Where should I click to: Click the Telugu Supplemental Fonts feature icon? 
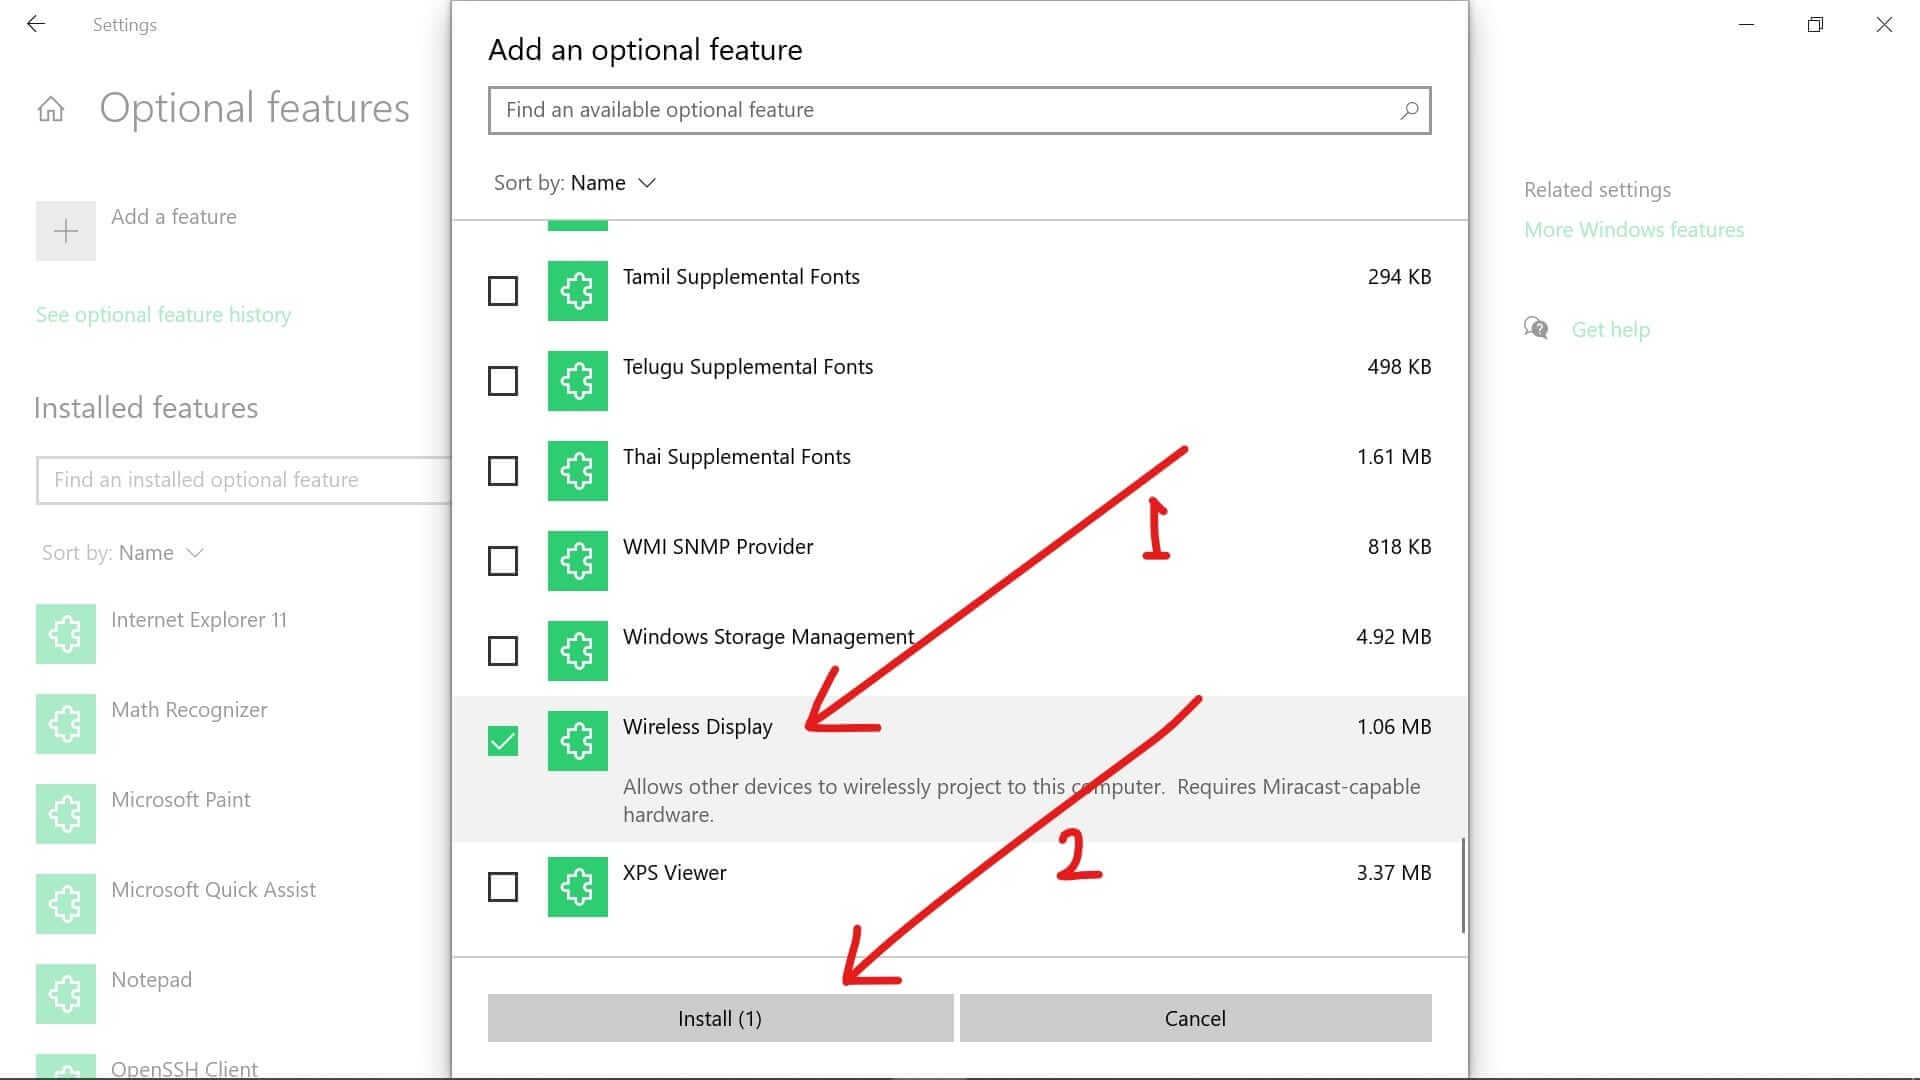pos(577,381)
